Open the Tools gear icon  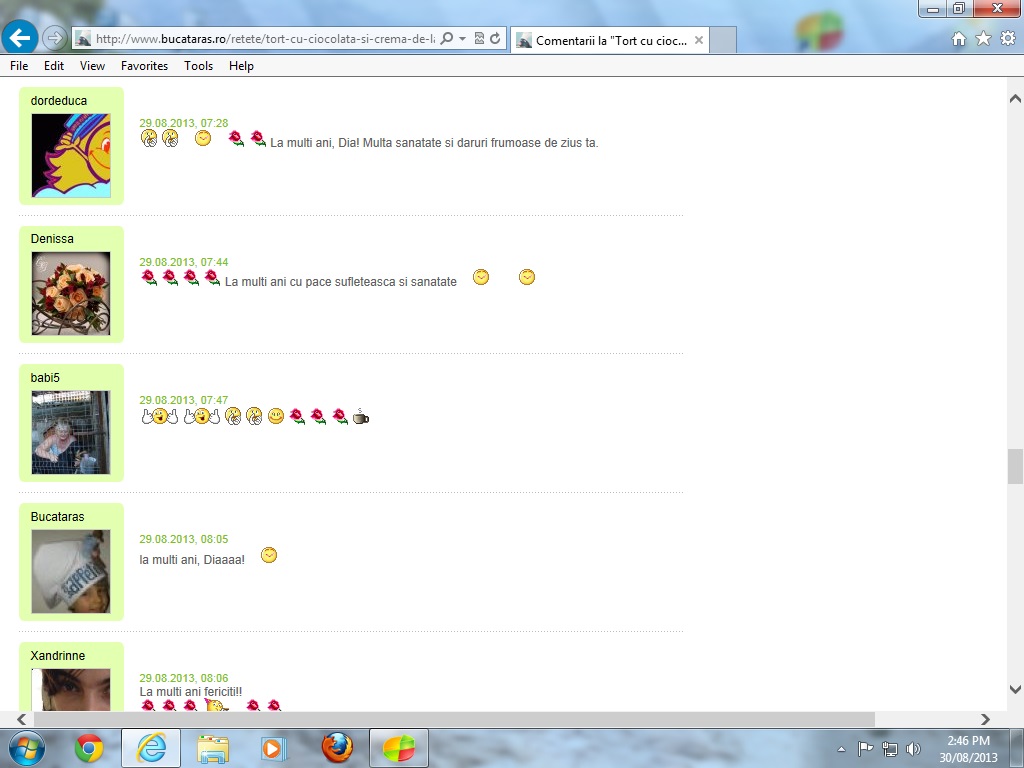click(1007, 39)
